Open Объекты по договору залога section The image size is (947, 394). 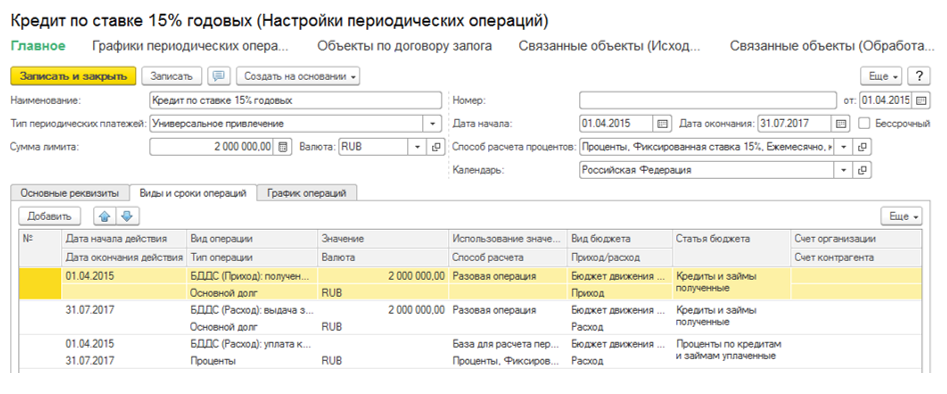(405, 46)
